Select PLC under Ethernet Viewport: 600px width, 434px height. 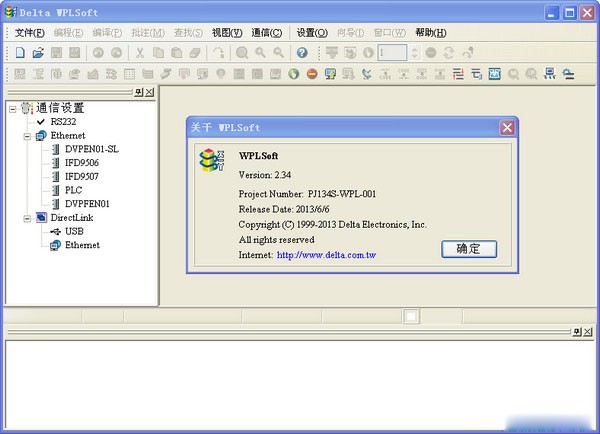click(73, 190)
